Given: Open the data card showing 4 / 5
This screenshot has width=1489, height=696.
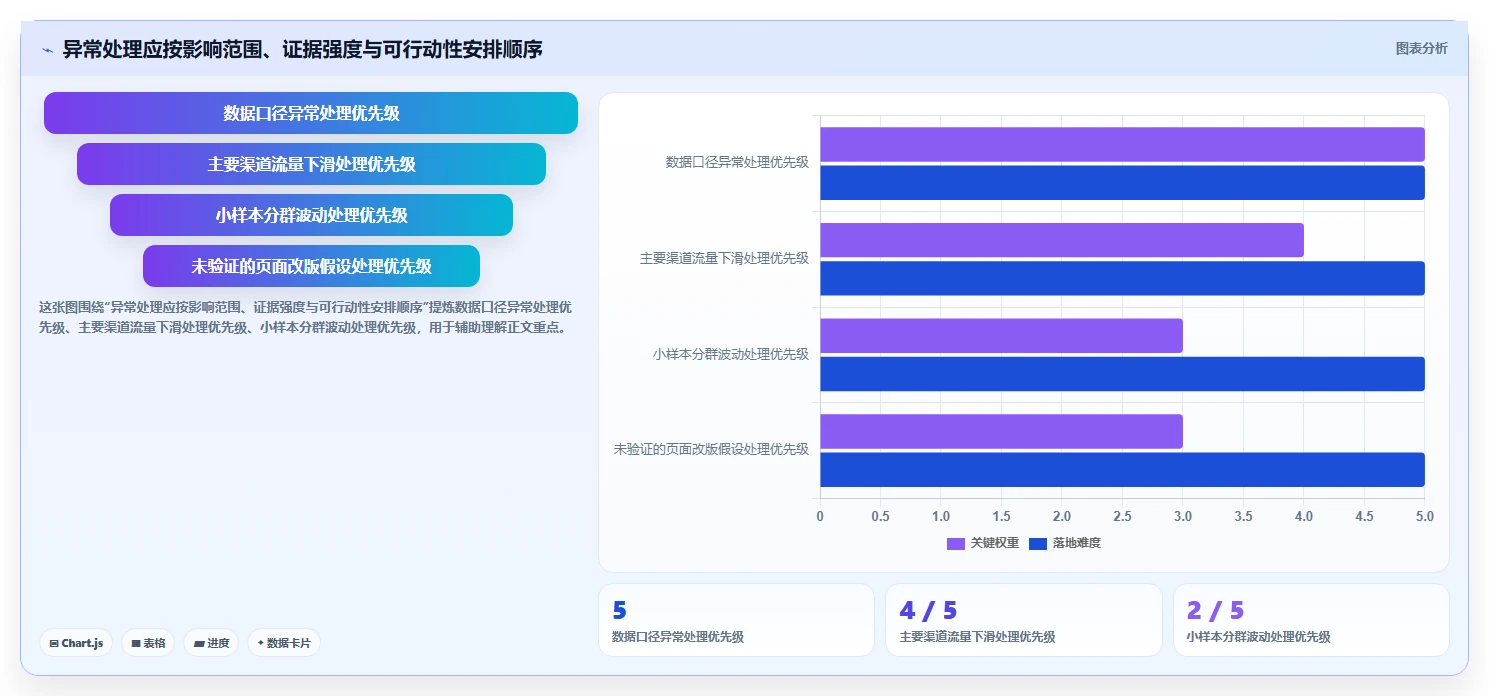Looking at the screenshot, I should [1024, 620].
